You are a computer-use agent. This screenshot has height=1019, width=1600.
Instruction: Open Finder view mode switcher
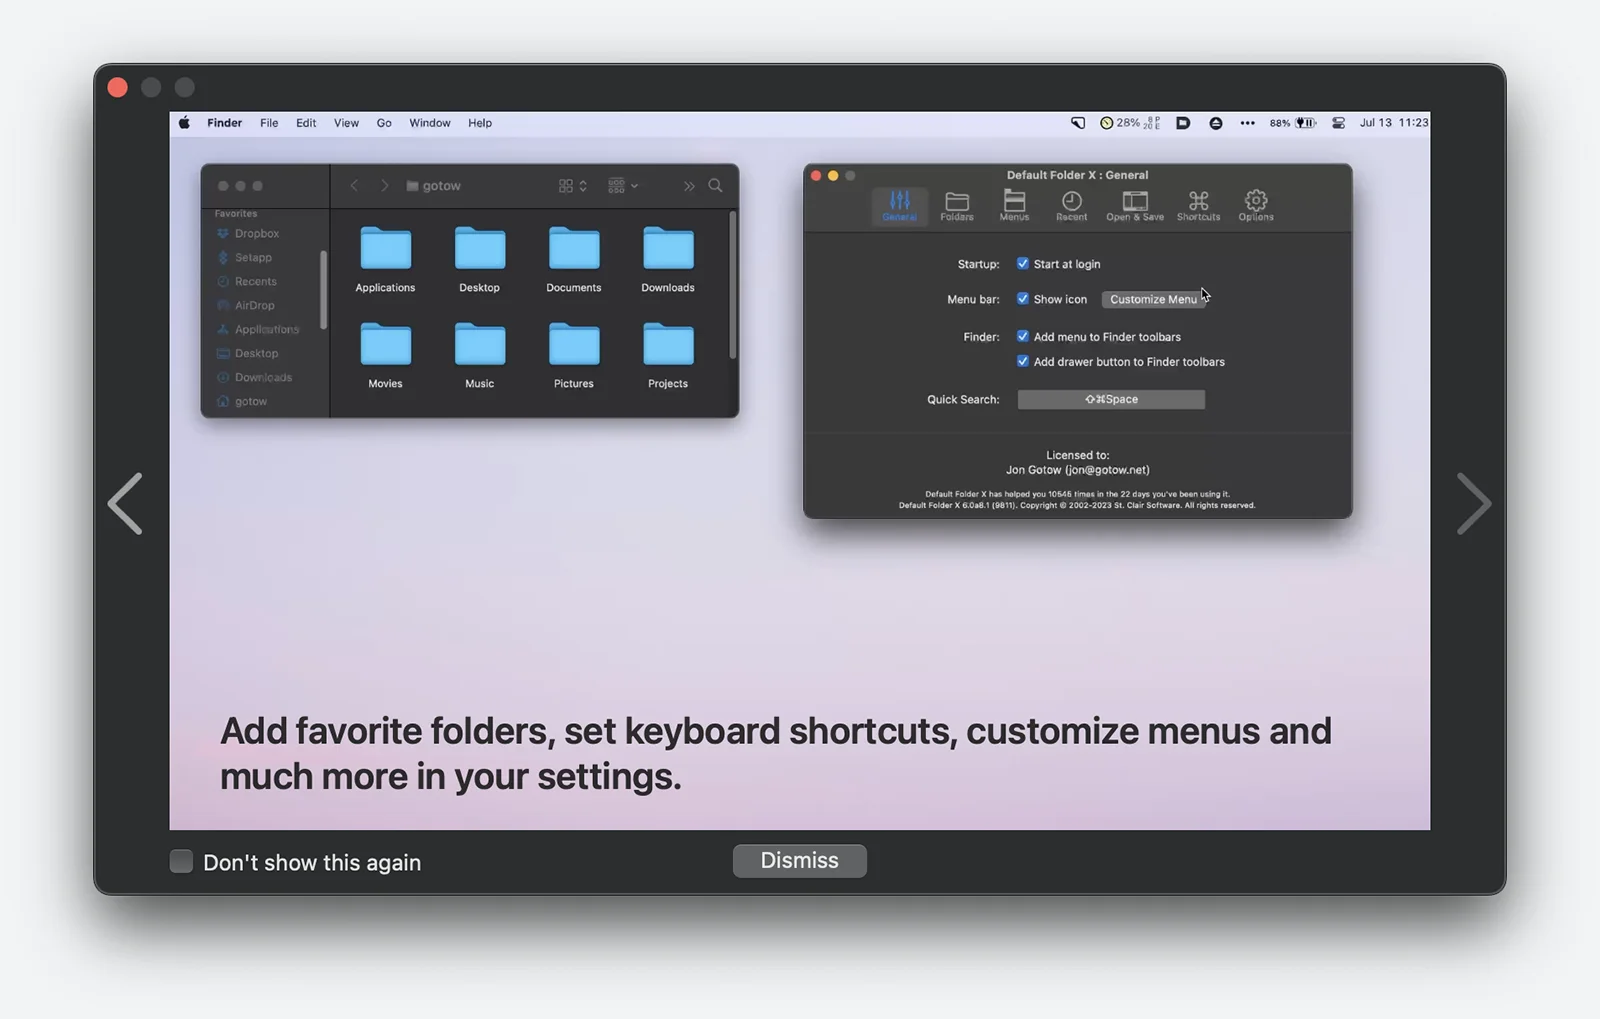[x=572, y=186]
